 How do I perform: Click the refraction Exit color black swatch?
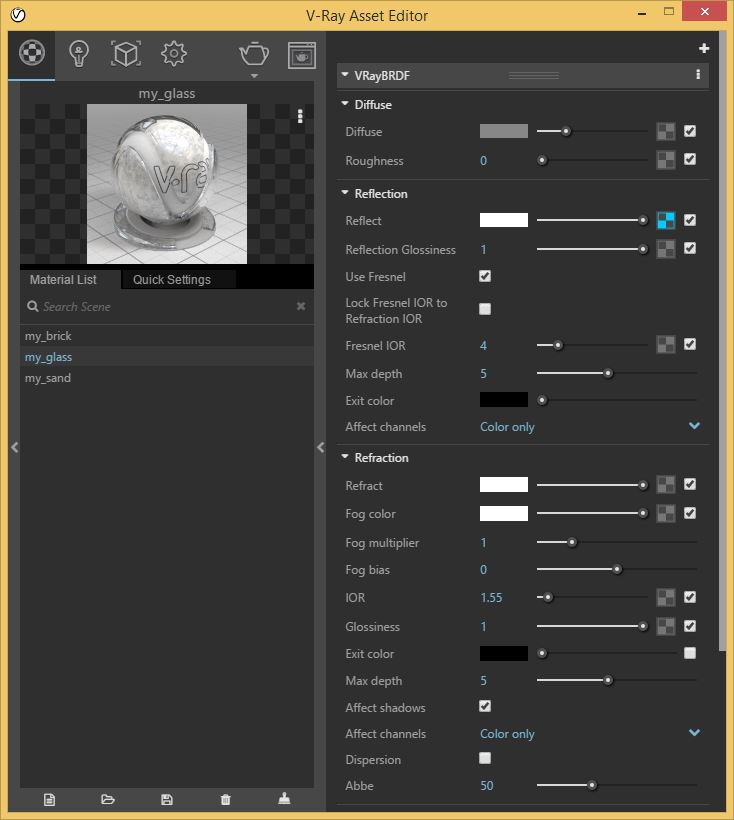point(503,653)
